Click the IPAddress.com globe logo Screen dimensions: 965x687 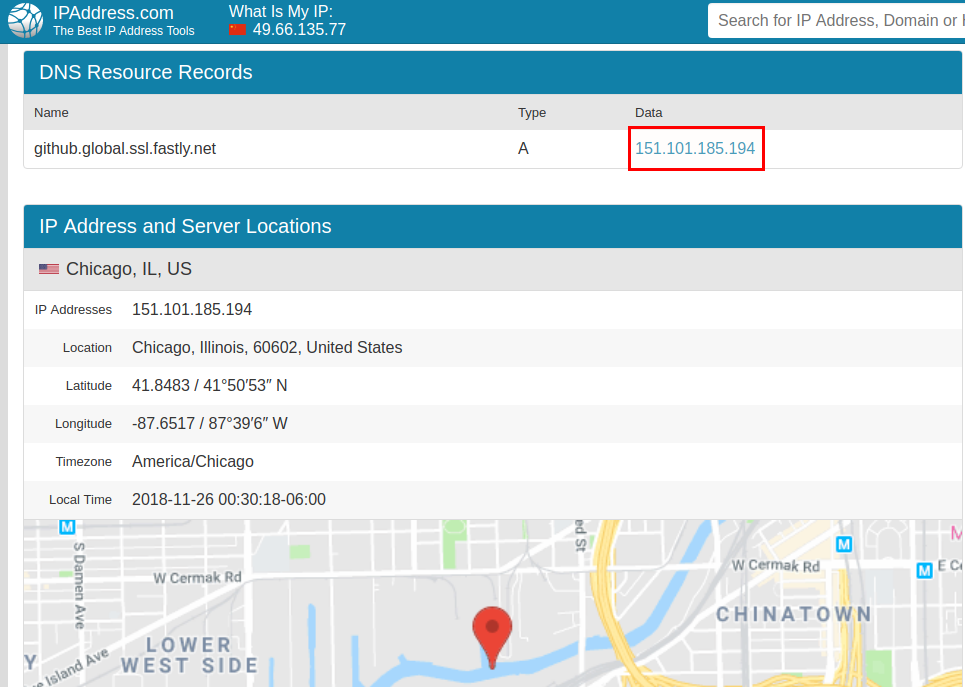(x=25, y=20)
